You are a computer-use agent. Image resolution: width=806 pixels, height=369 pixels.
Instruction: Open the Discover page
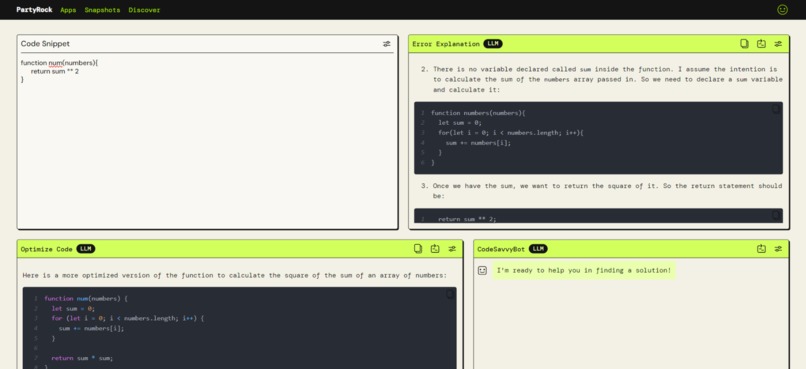point(144,10)
